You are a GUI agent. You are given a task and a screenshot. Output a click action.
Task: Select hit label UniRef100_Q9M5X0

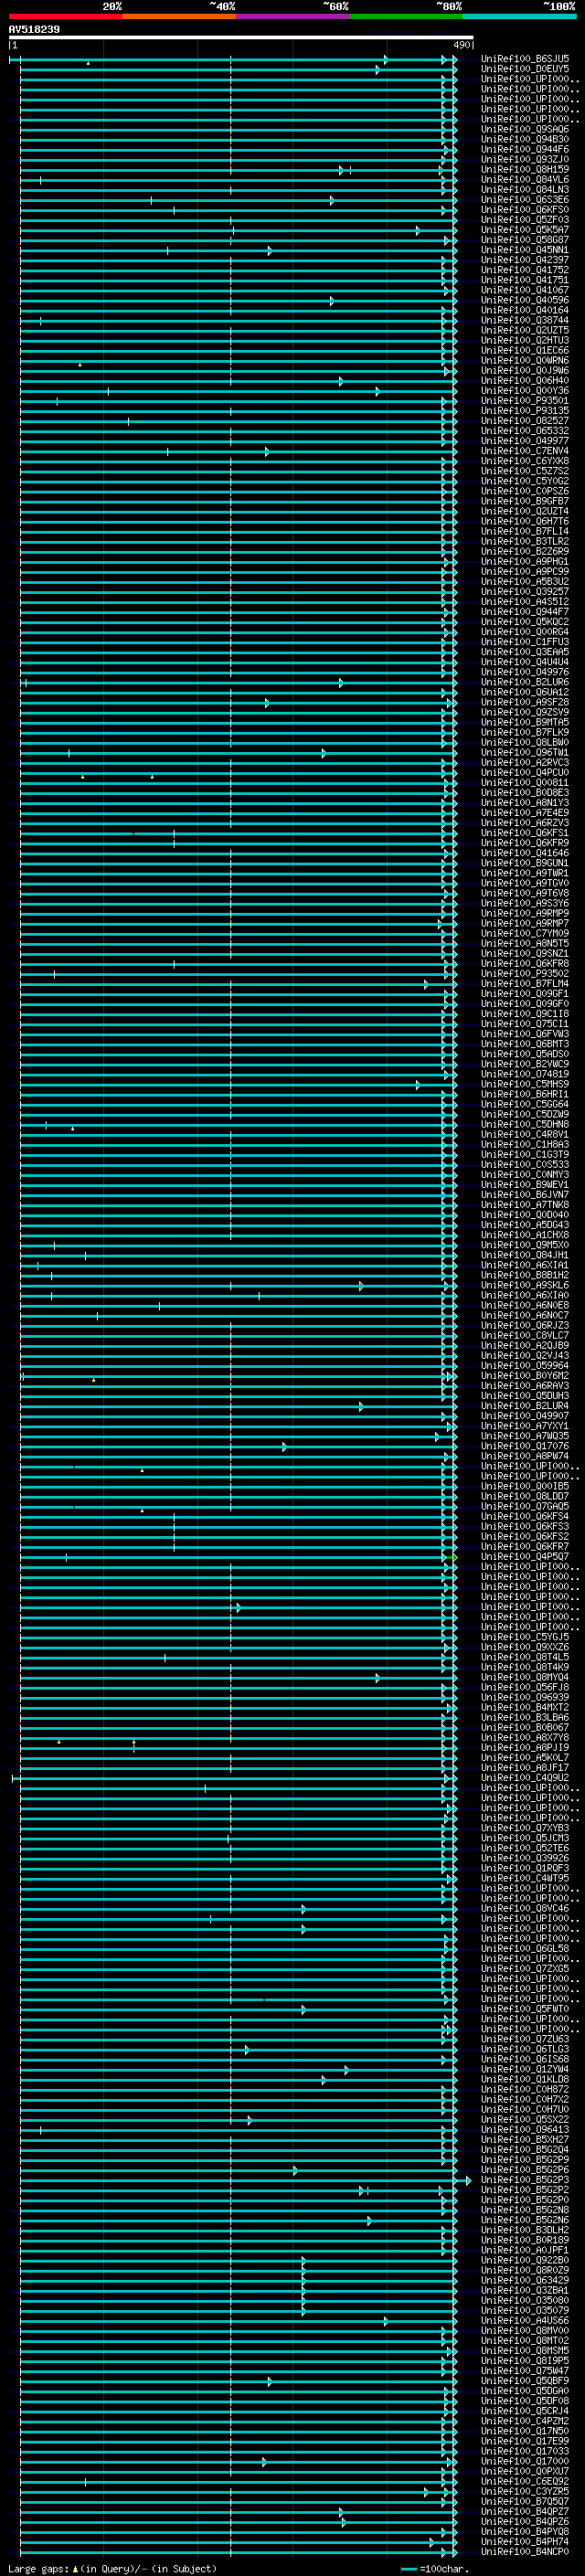(525, 1245)
